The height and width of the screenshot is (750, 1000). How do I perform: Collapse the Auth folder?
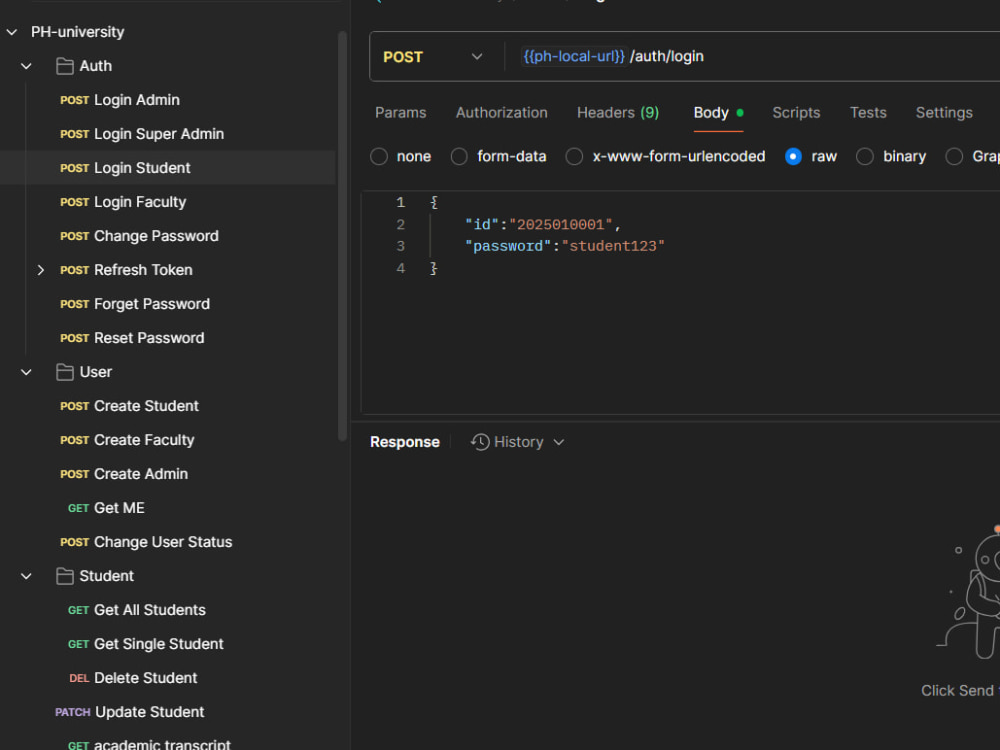click(x=25, y=66)
